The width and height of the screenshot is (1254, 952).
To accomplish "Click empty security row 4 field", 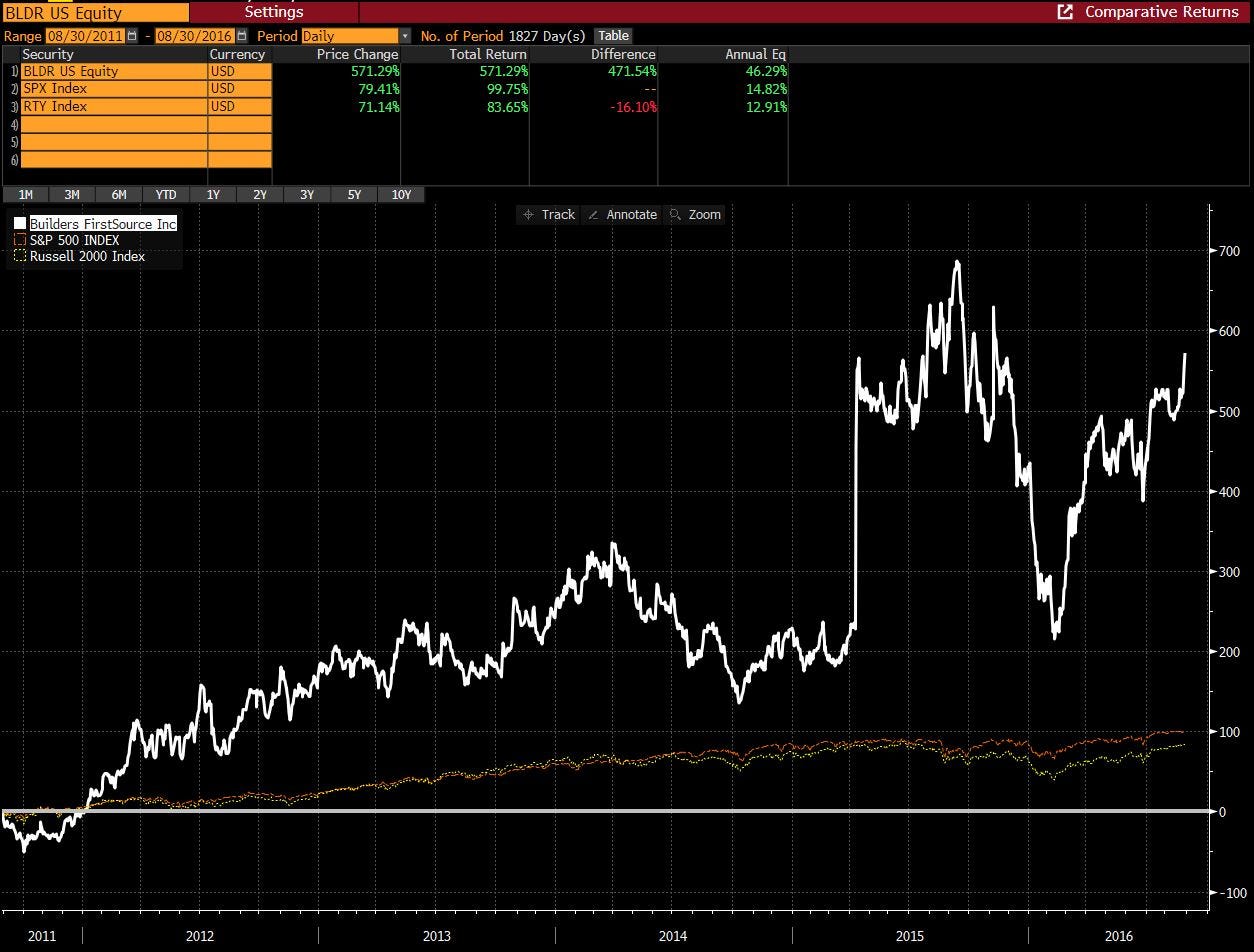I will [113, 124].
